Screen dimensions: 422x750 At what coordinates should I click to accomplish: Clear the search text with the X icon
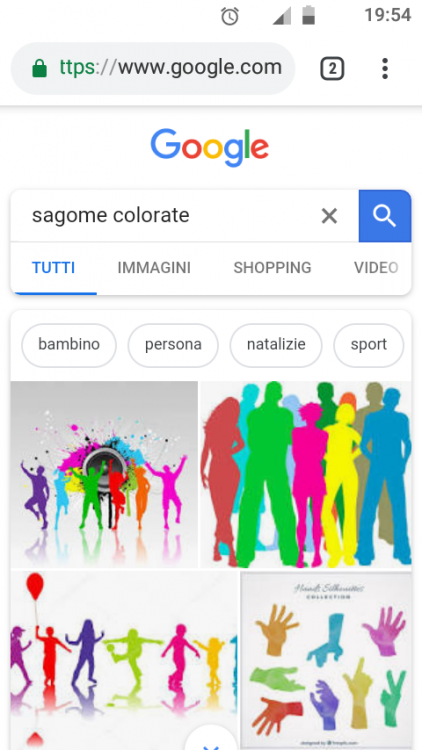329,216
